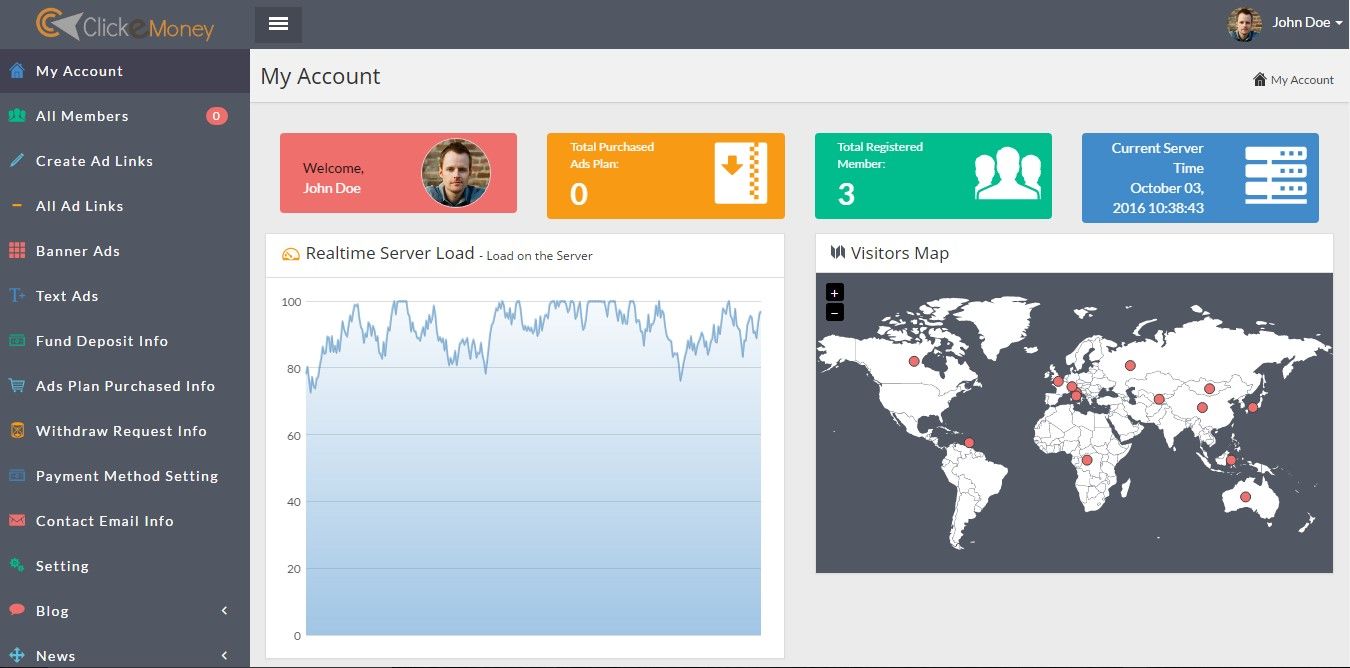1350x668 pixels.
Task: Click the 100 label on the chart axis
Action: coord(291,302)
